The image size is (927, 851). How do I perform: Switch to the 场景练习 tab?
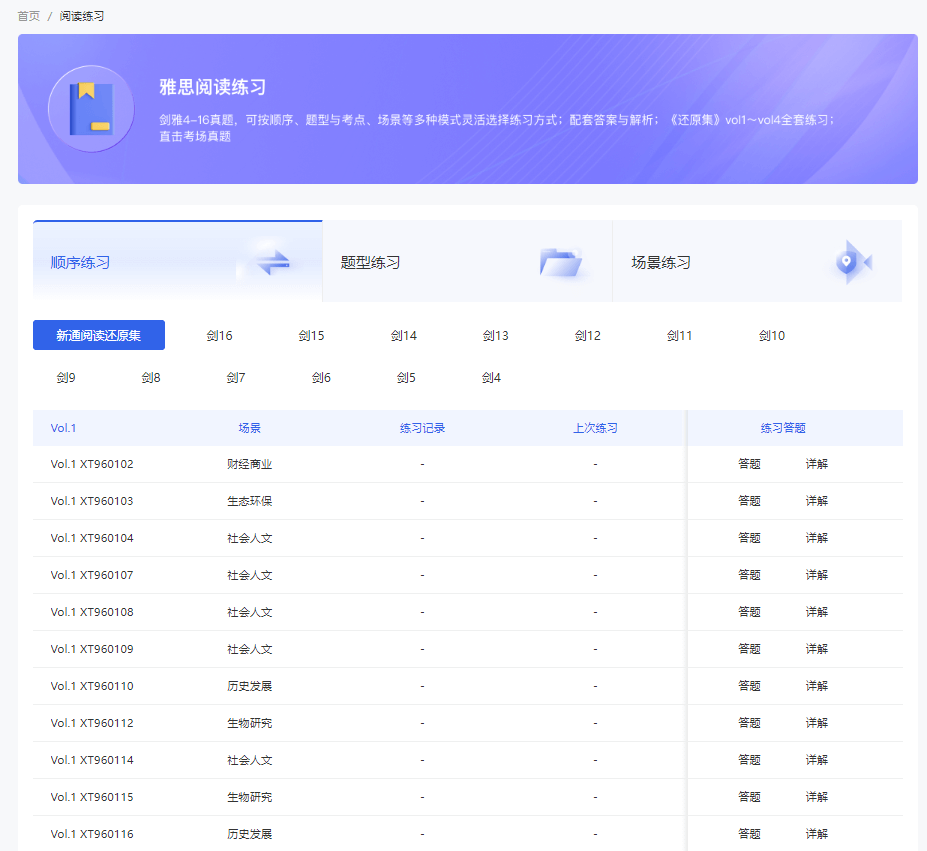tap(757, 261)
